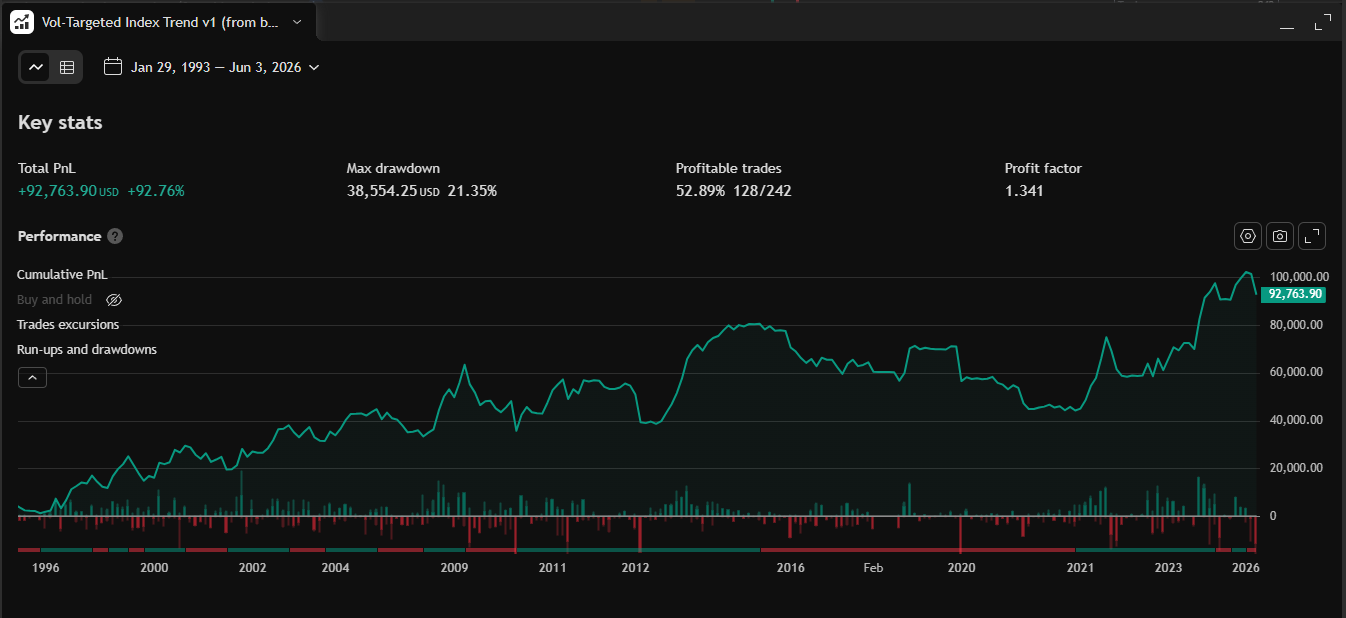This screenshot has width=1346, height=618.
Task: Switch to chart view mode
Action: click(x=36, y=67)
